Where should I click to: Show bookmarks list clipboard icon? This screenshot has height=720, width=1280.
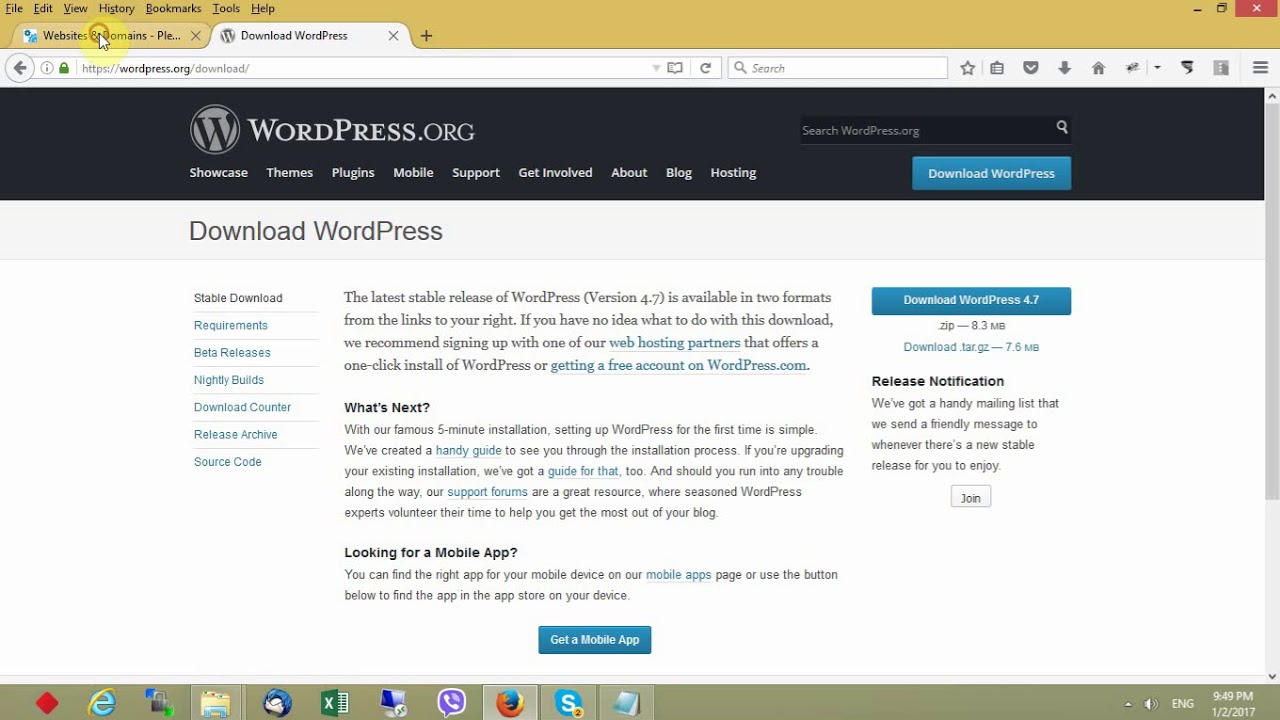[x=997, y=68]
